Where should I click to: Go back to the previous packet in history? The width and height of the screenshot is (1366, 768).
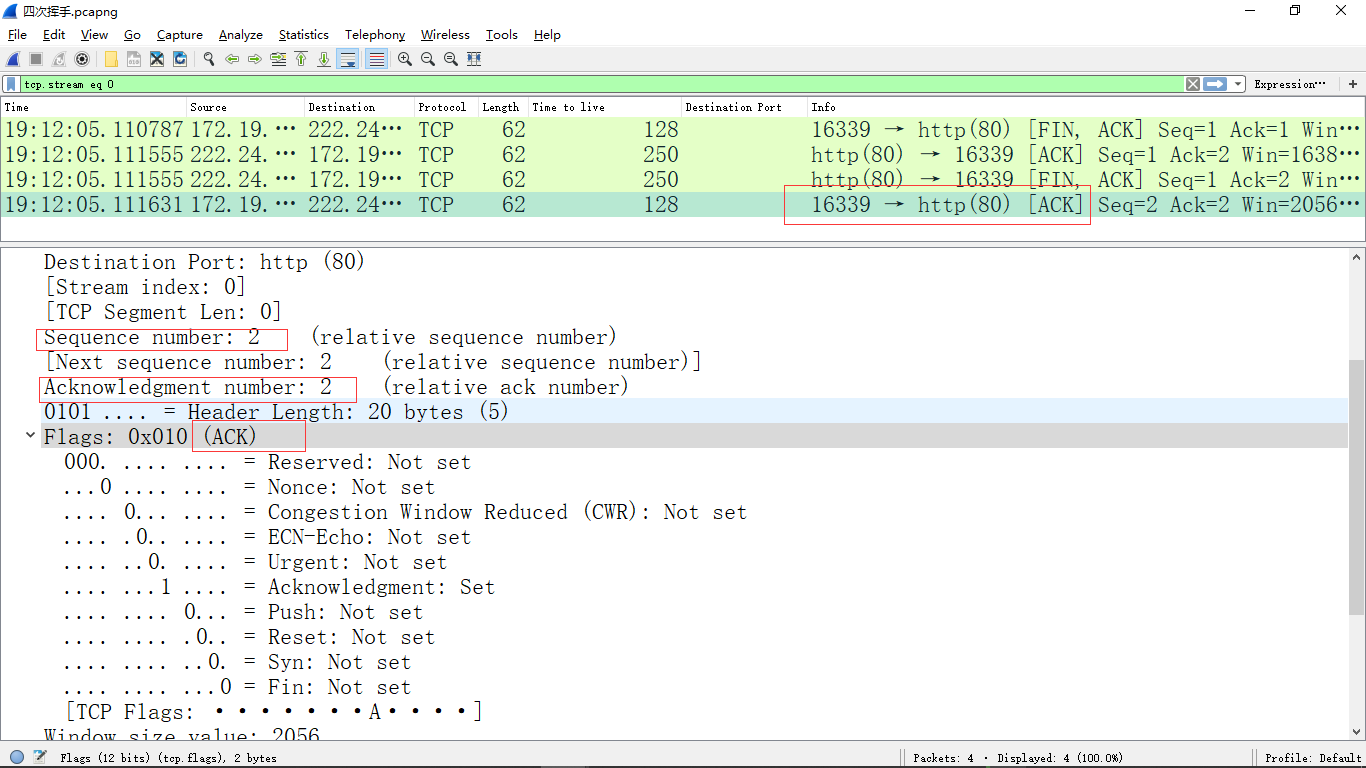point(232,59)
